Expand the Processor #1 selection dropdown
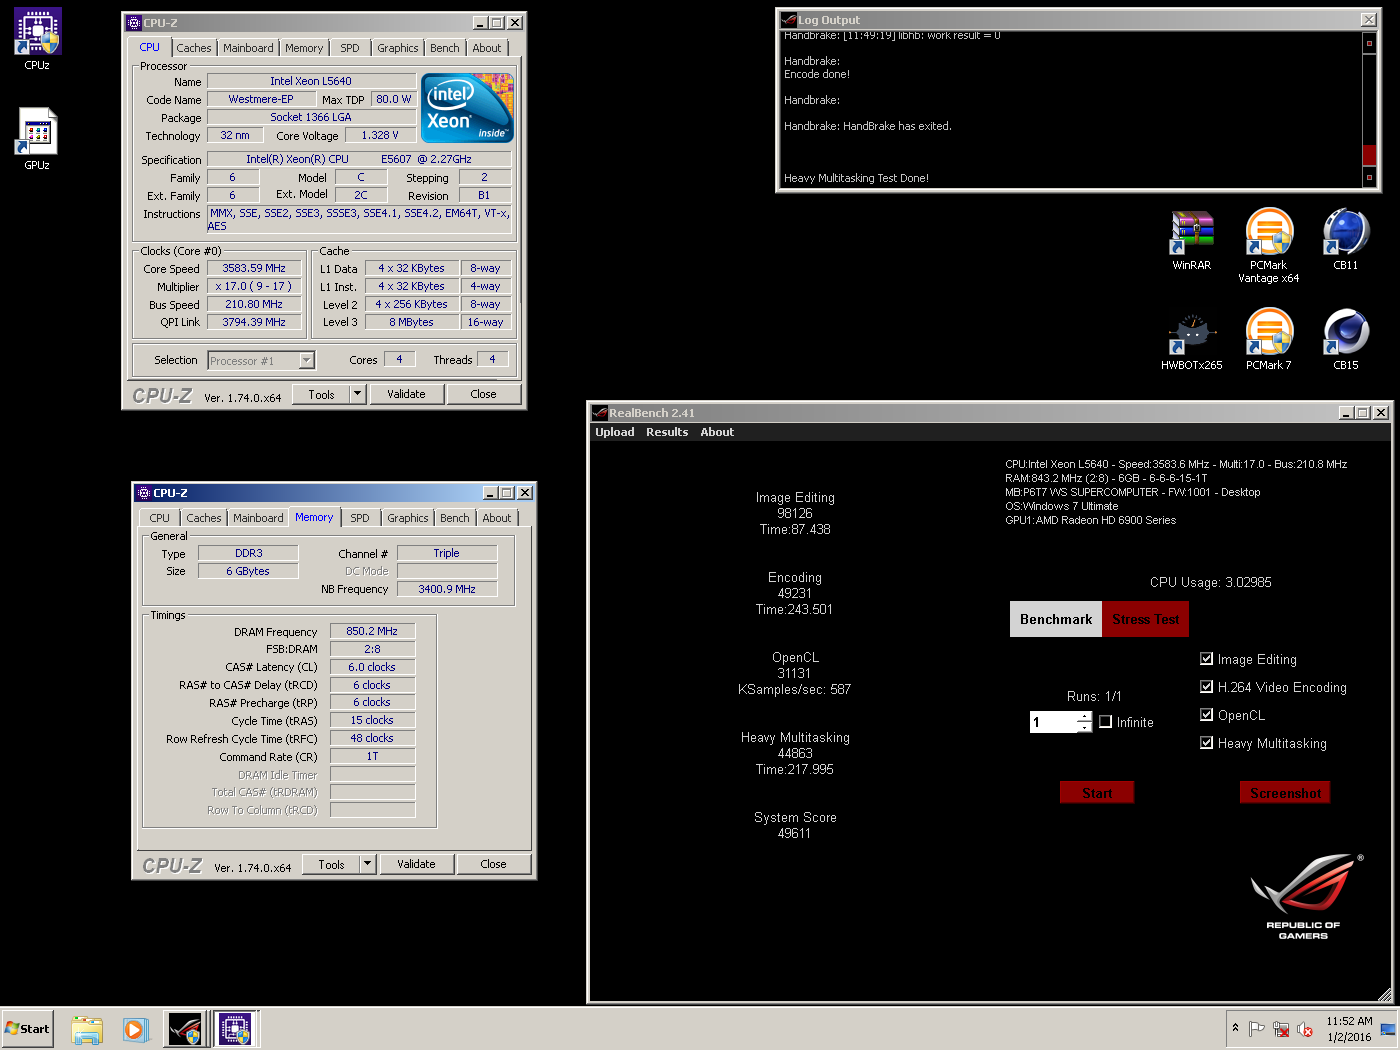 [307, 360]
